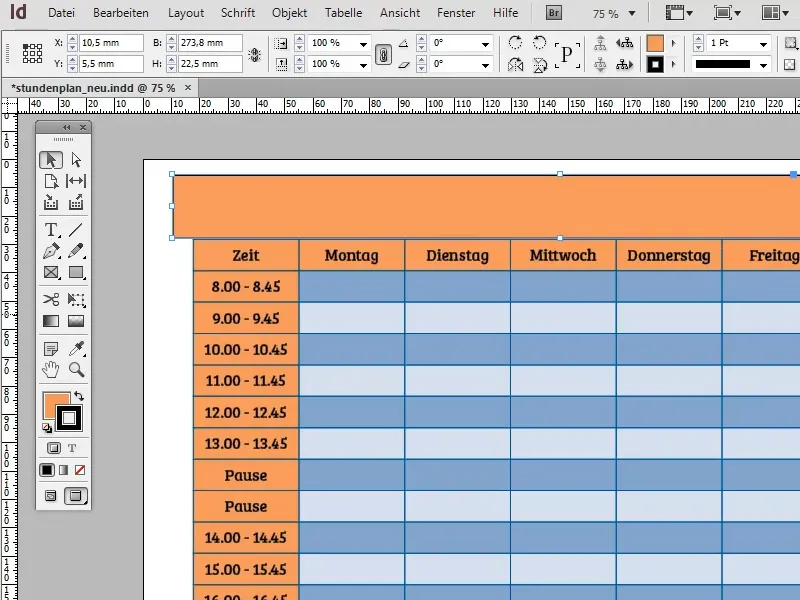This screenshot has height=600, width=800.
Task: Apply Color button in toolbox
Action: [x=46, y=470]
